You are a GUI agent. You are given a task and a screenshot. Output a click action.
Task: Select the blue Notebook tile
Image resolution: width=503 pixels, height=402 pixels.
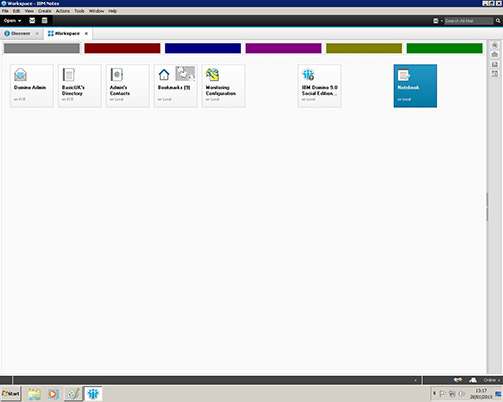tap(415, 86)
